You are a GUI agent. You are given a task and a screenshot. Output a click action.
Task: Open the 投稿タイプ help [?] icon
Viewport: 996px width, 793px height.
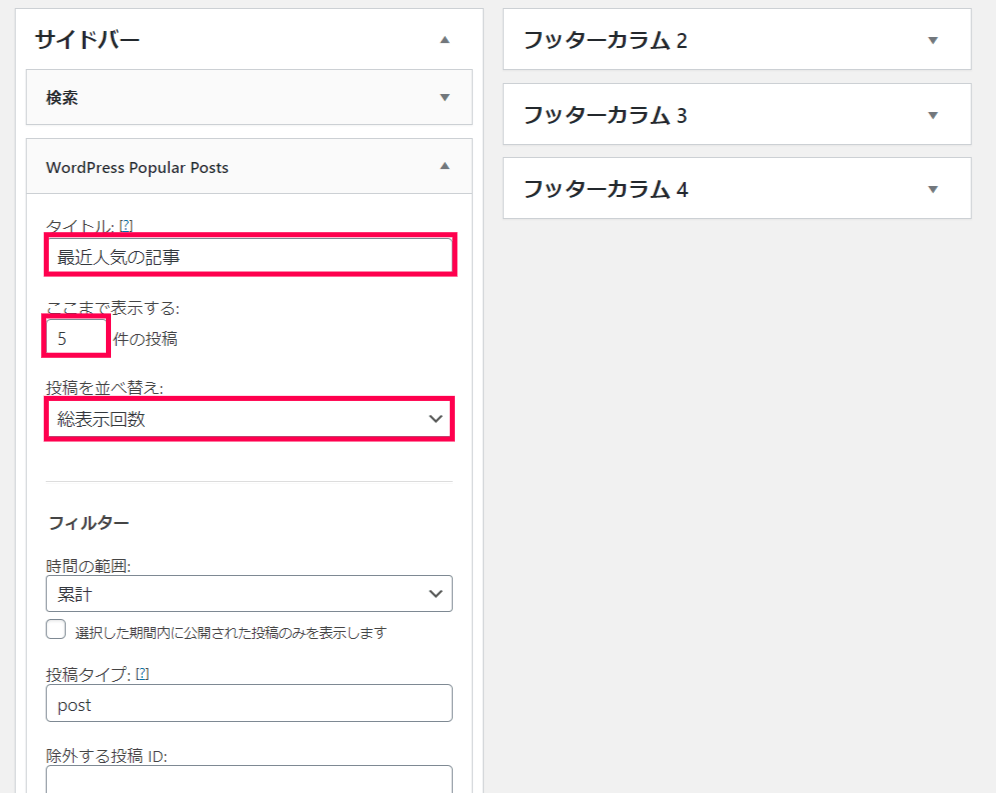pos(142,674)
